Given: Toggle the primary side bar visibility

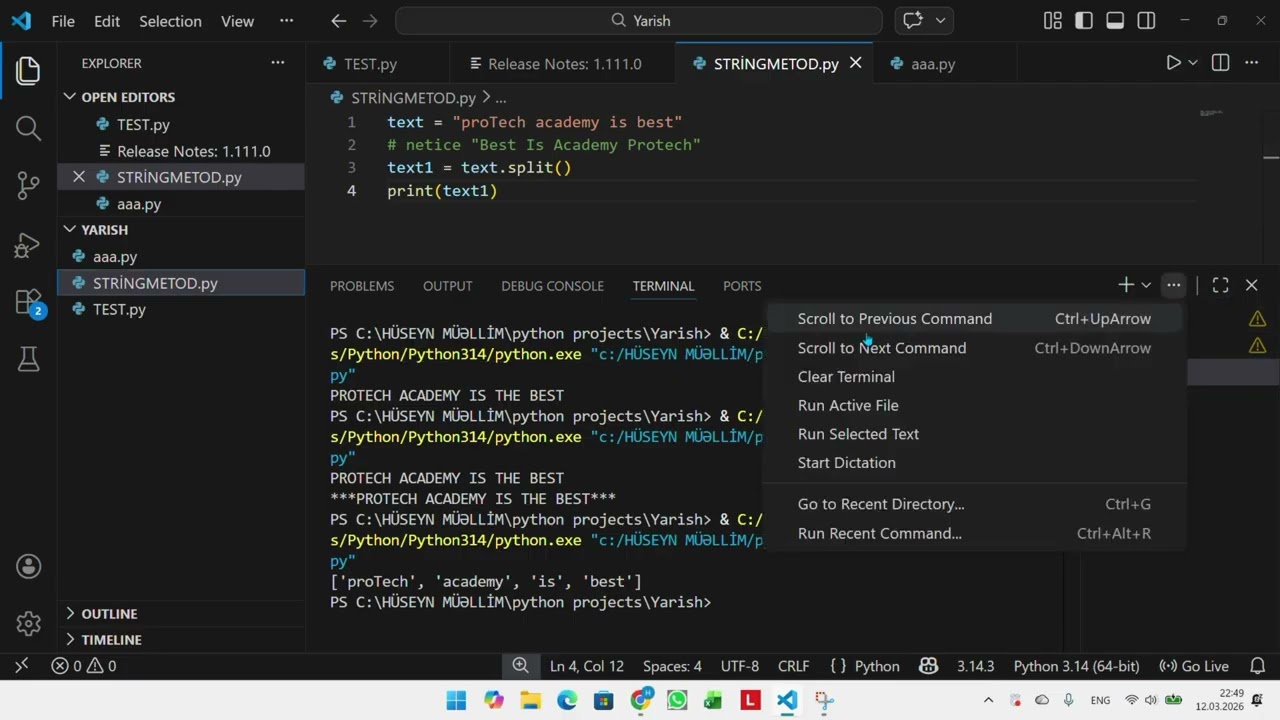Looking at the screenshot, I should pos(1083,21).
